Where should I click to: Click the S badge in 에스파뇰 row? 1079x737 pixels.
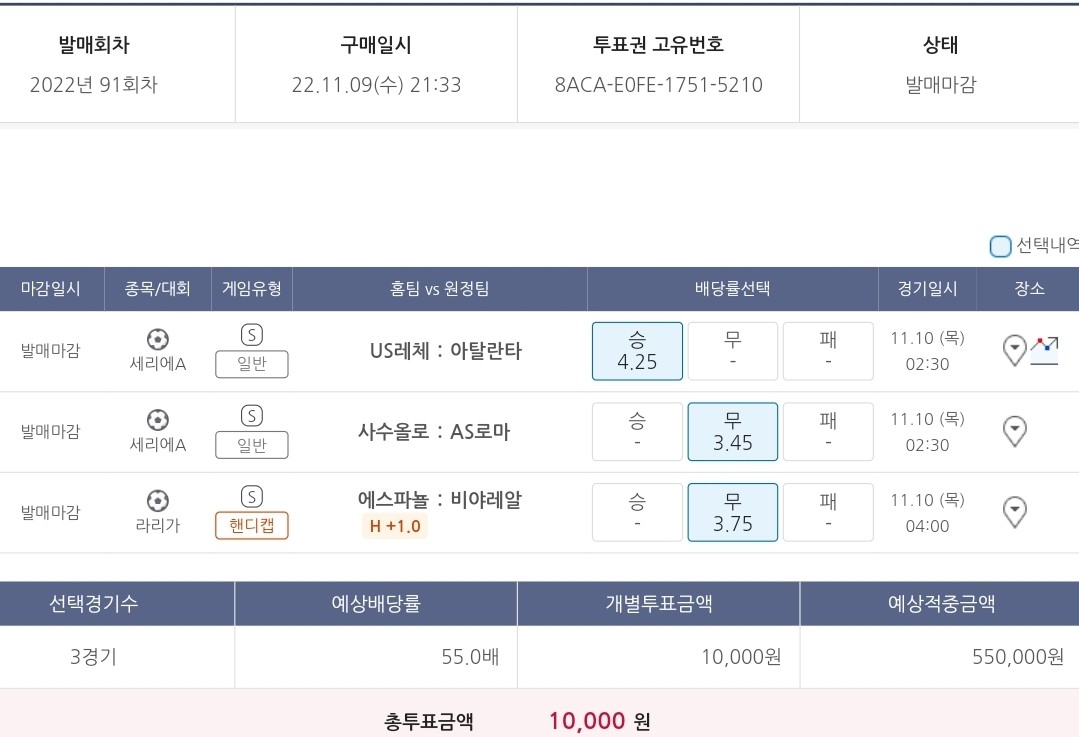(x=252, y=497)
